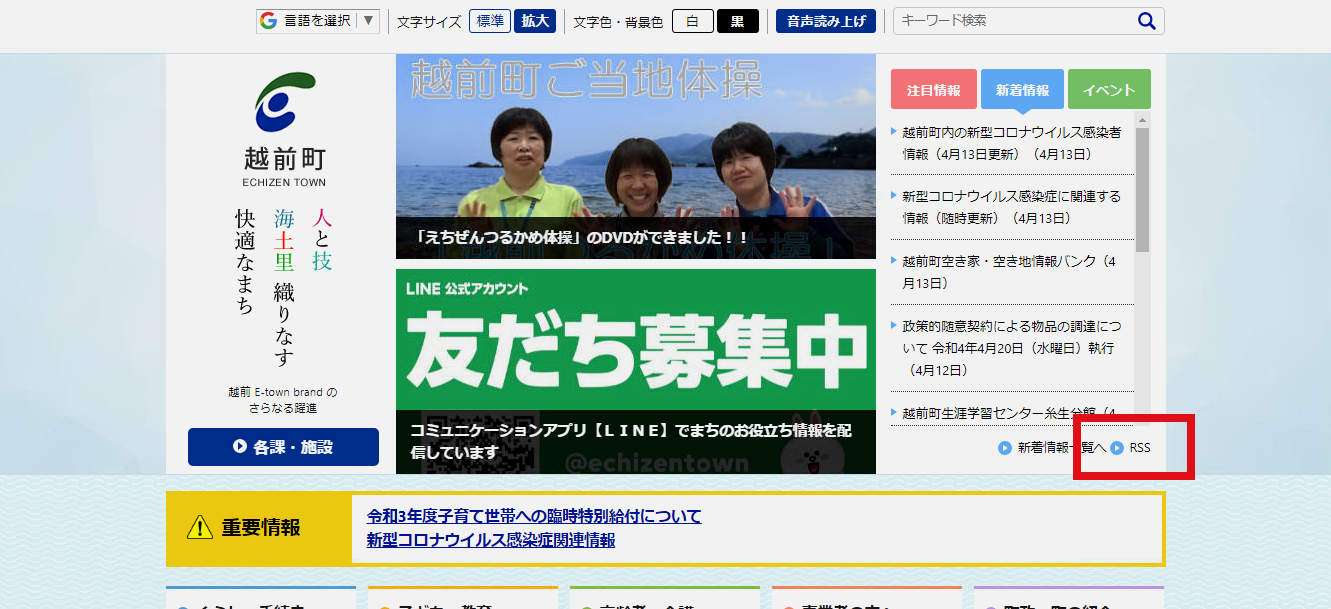Click the Google G logo icon
Image resolution: width=1331 pixels, height=609 pixels.
pos(268,21)
